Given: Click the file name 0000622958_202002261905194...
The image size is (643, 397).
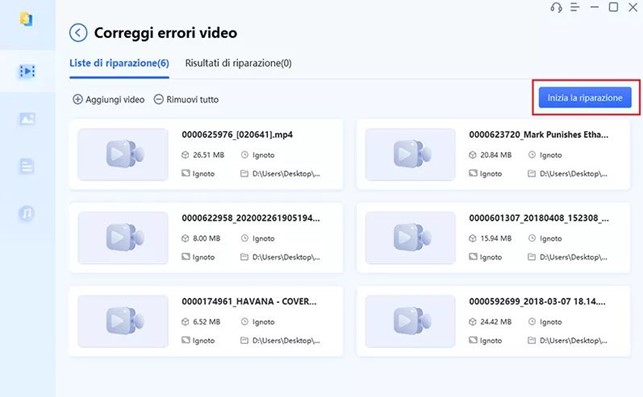Looking at the screenshot, I should tap(251, 218).
